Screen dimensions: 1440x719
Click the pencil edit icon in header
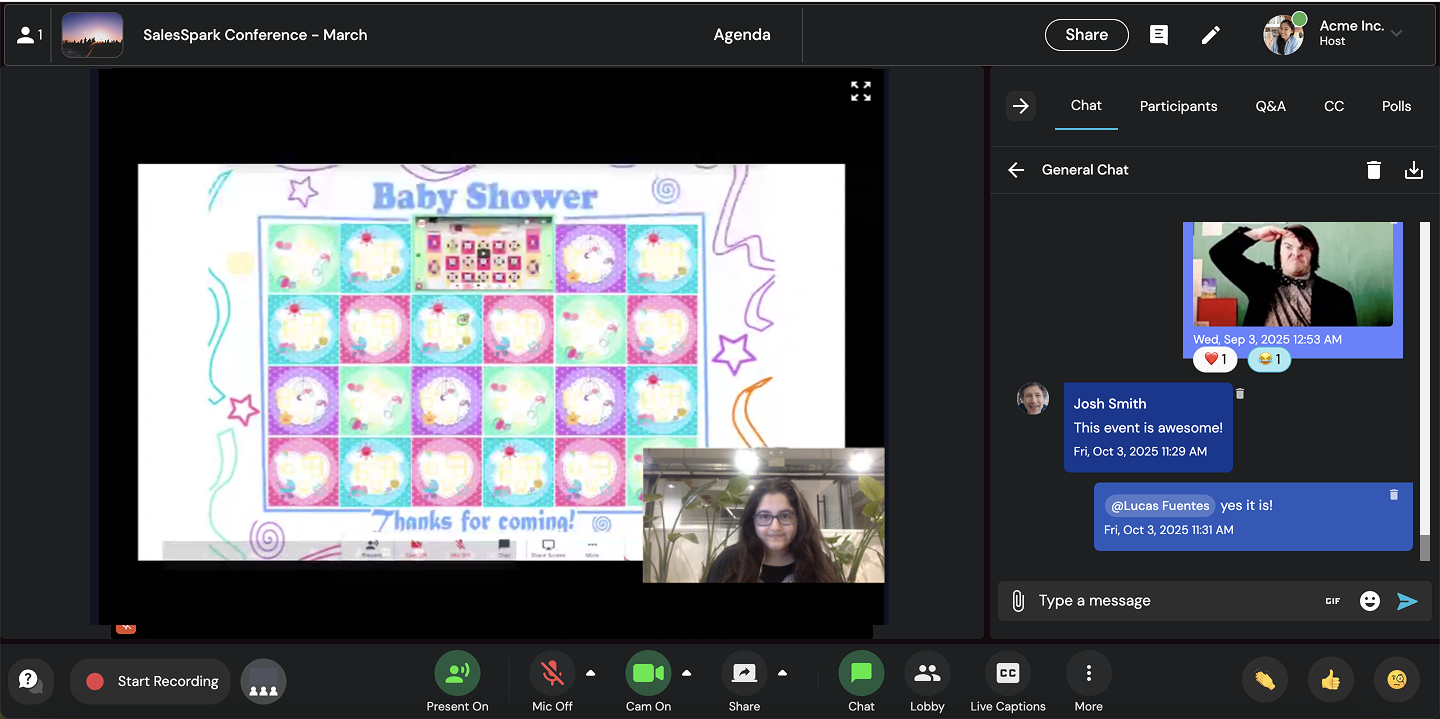(1211, 35)
